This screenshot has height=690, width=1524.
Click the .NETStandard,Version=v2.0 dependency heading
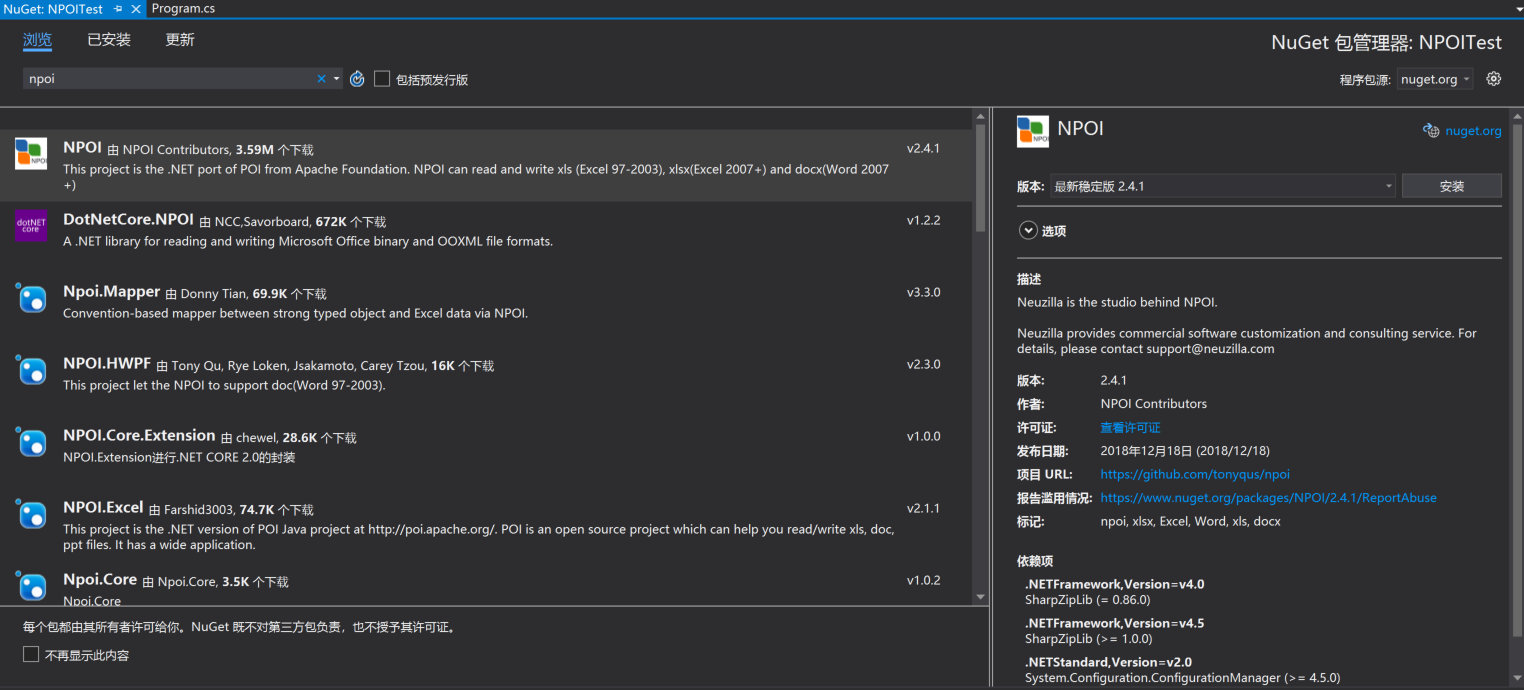pos(1108,662)
